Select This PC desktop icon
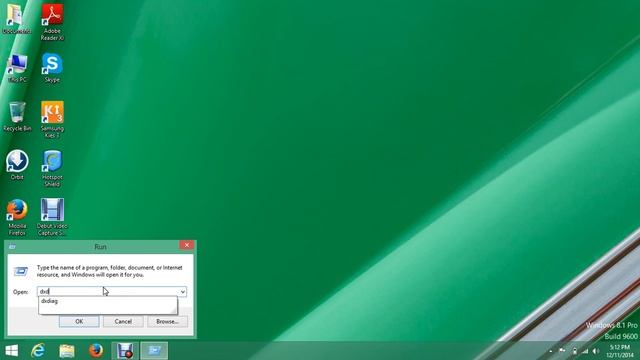640x360 pixels. tap(17, 68)
